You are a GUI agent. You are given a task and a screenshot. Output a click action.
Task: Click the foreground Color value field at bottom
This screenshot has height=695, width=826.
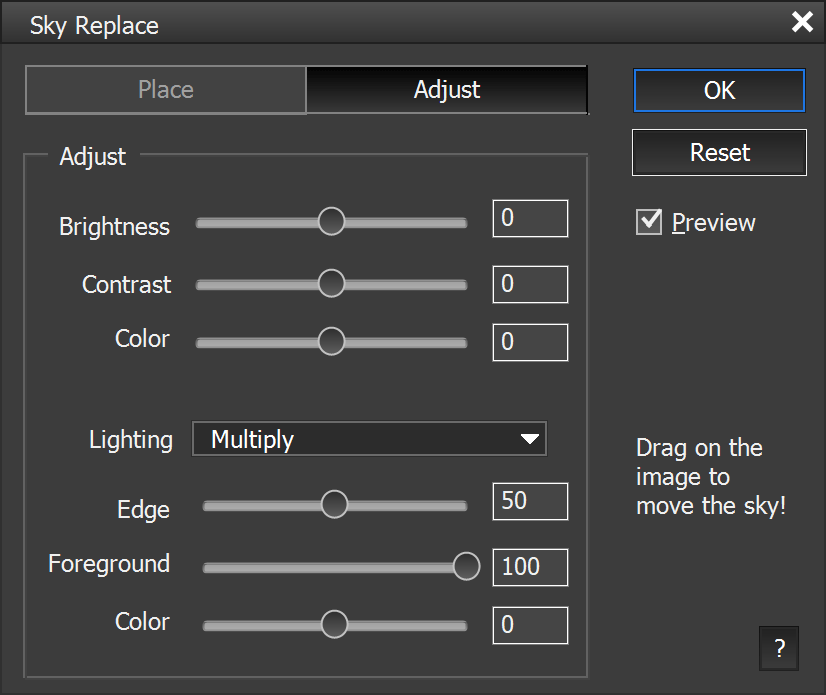(x=530, y=625)
